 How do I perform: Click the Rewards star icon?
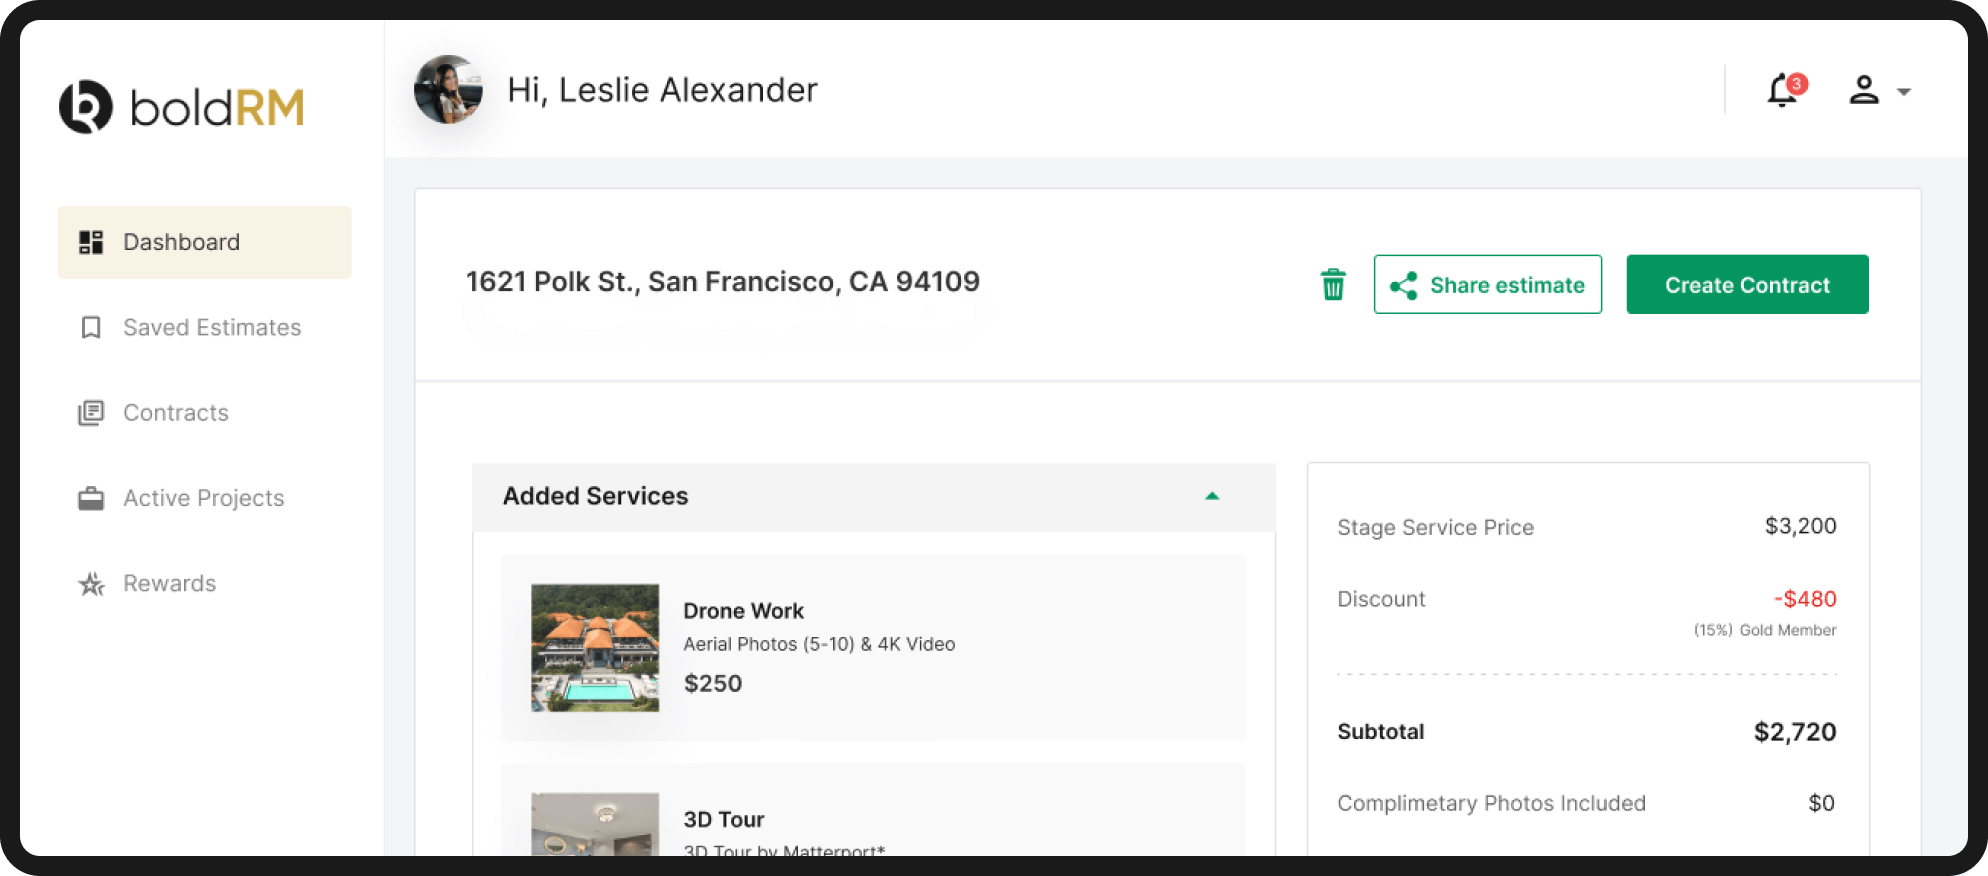pyautogui.click(x=91, y=584)
